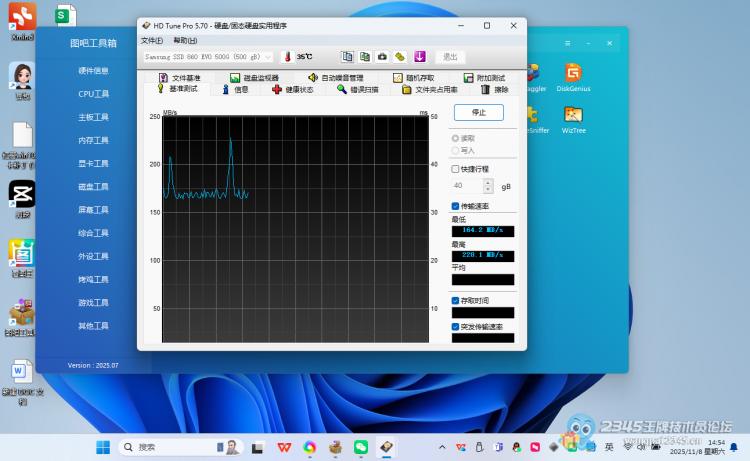The height and width of the screenshot is (461, 750).
Task: Open the 文件(F) menu
Action: tap(151, 41)
